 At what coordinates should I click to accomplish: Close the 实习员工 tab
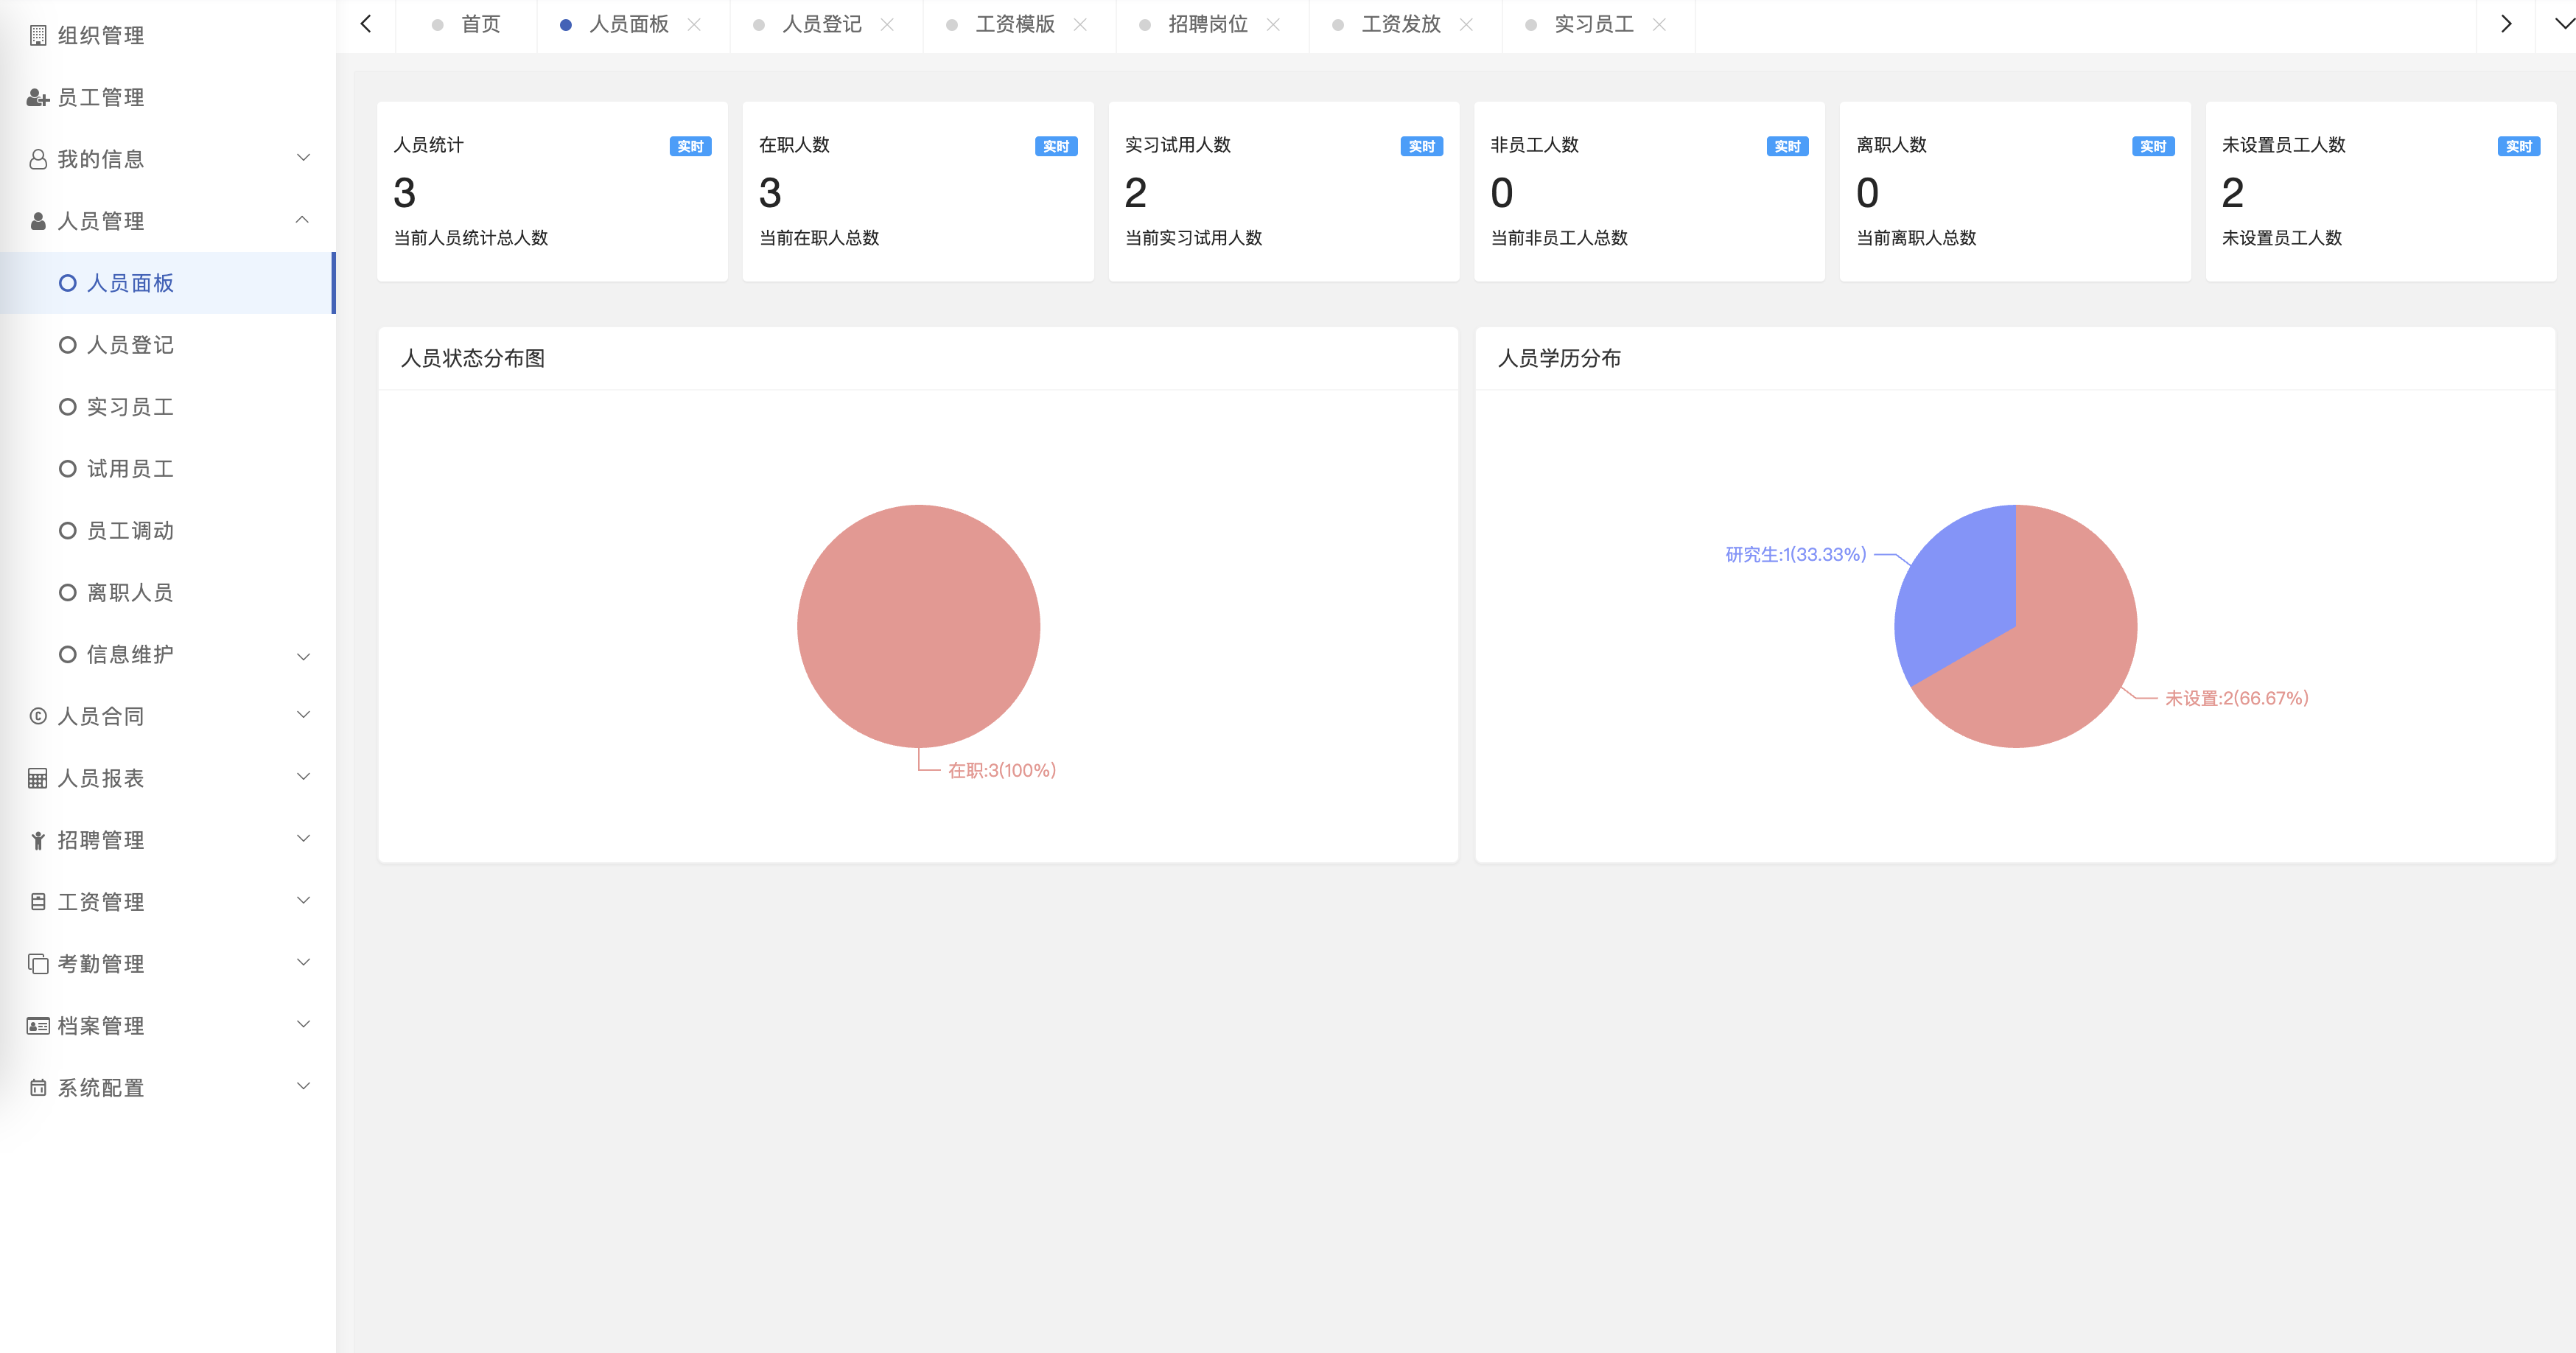tap(1659, 24)
